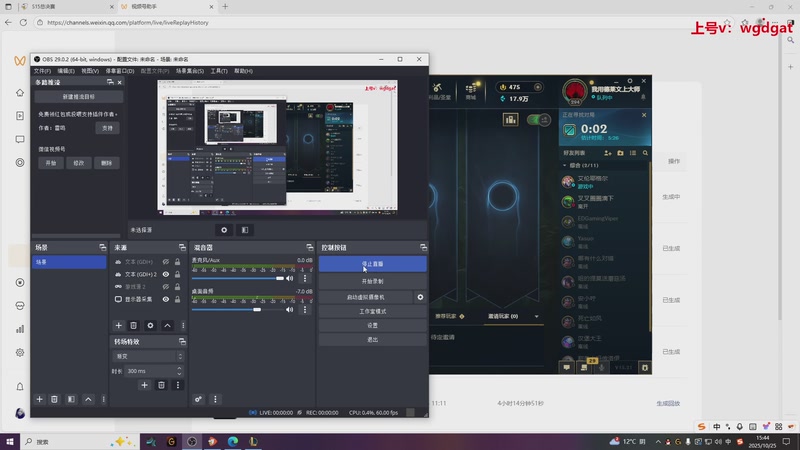Viewport: 800px width, 450px height.
Task: Move scene up using arrow in 场景 panel
Action: [88, 399]
